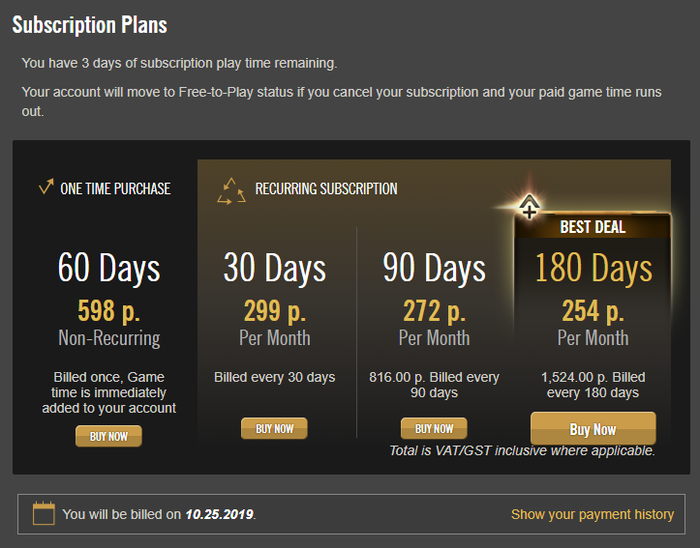
Task: Click the Subscription Plans heading
Action: pyautogui.click(x=90, y=25)
